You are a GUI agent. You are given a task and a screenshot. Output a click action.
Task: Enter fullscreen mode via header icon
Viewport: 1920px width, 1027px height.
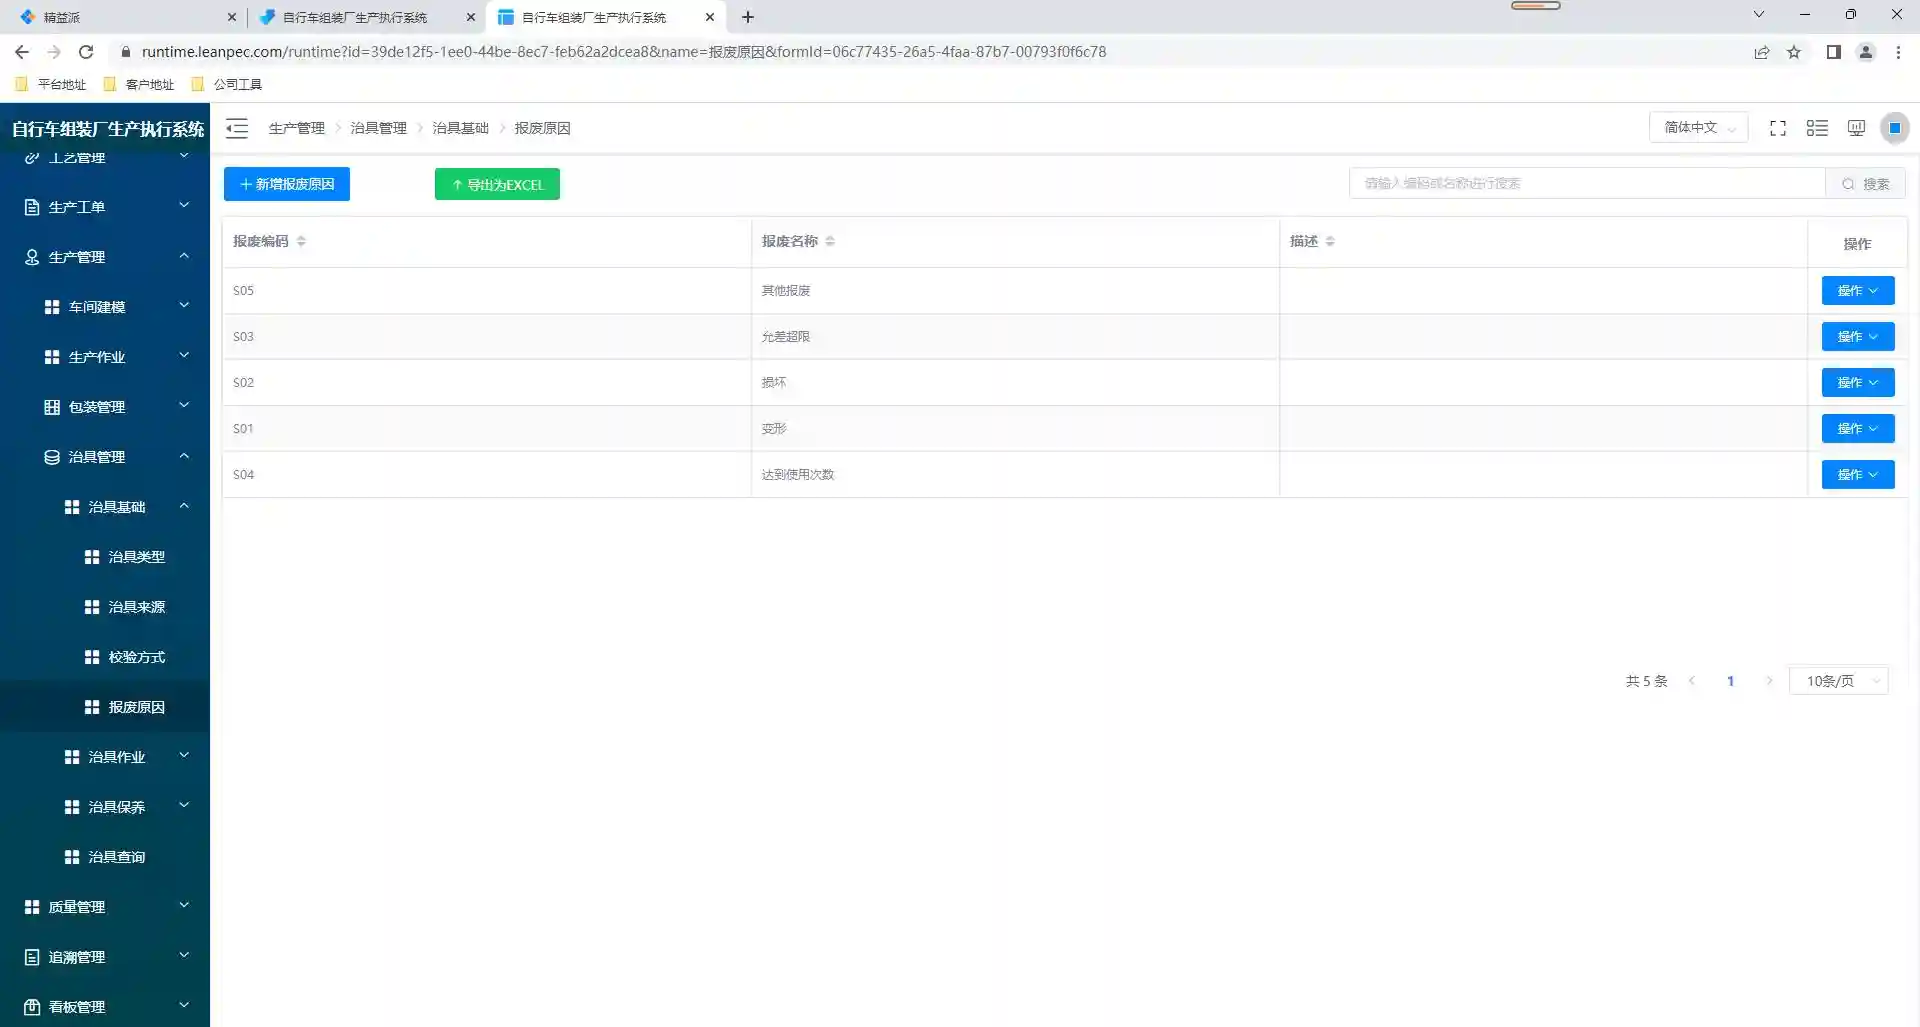1777,128
